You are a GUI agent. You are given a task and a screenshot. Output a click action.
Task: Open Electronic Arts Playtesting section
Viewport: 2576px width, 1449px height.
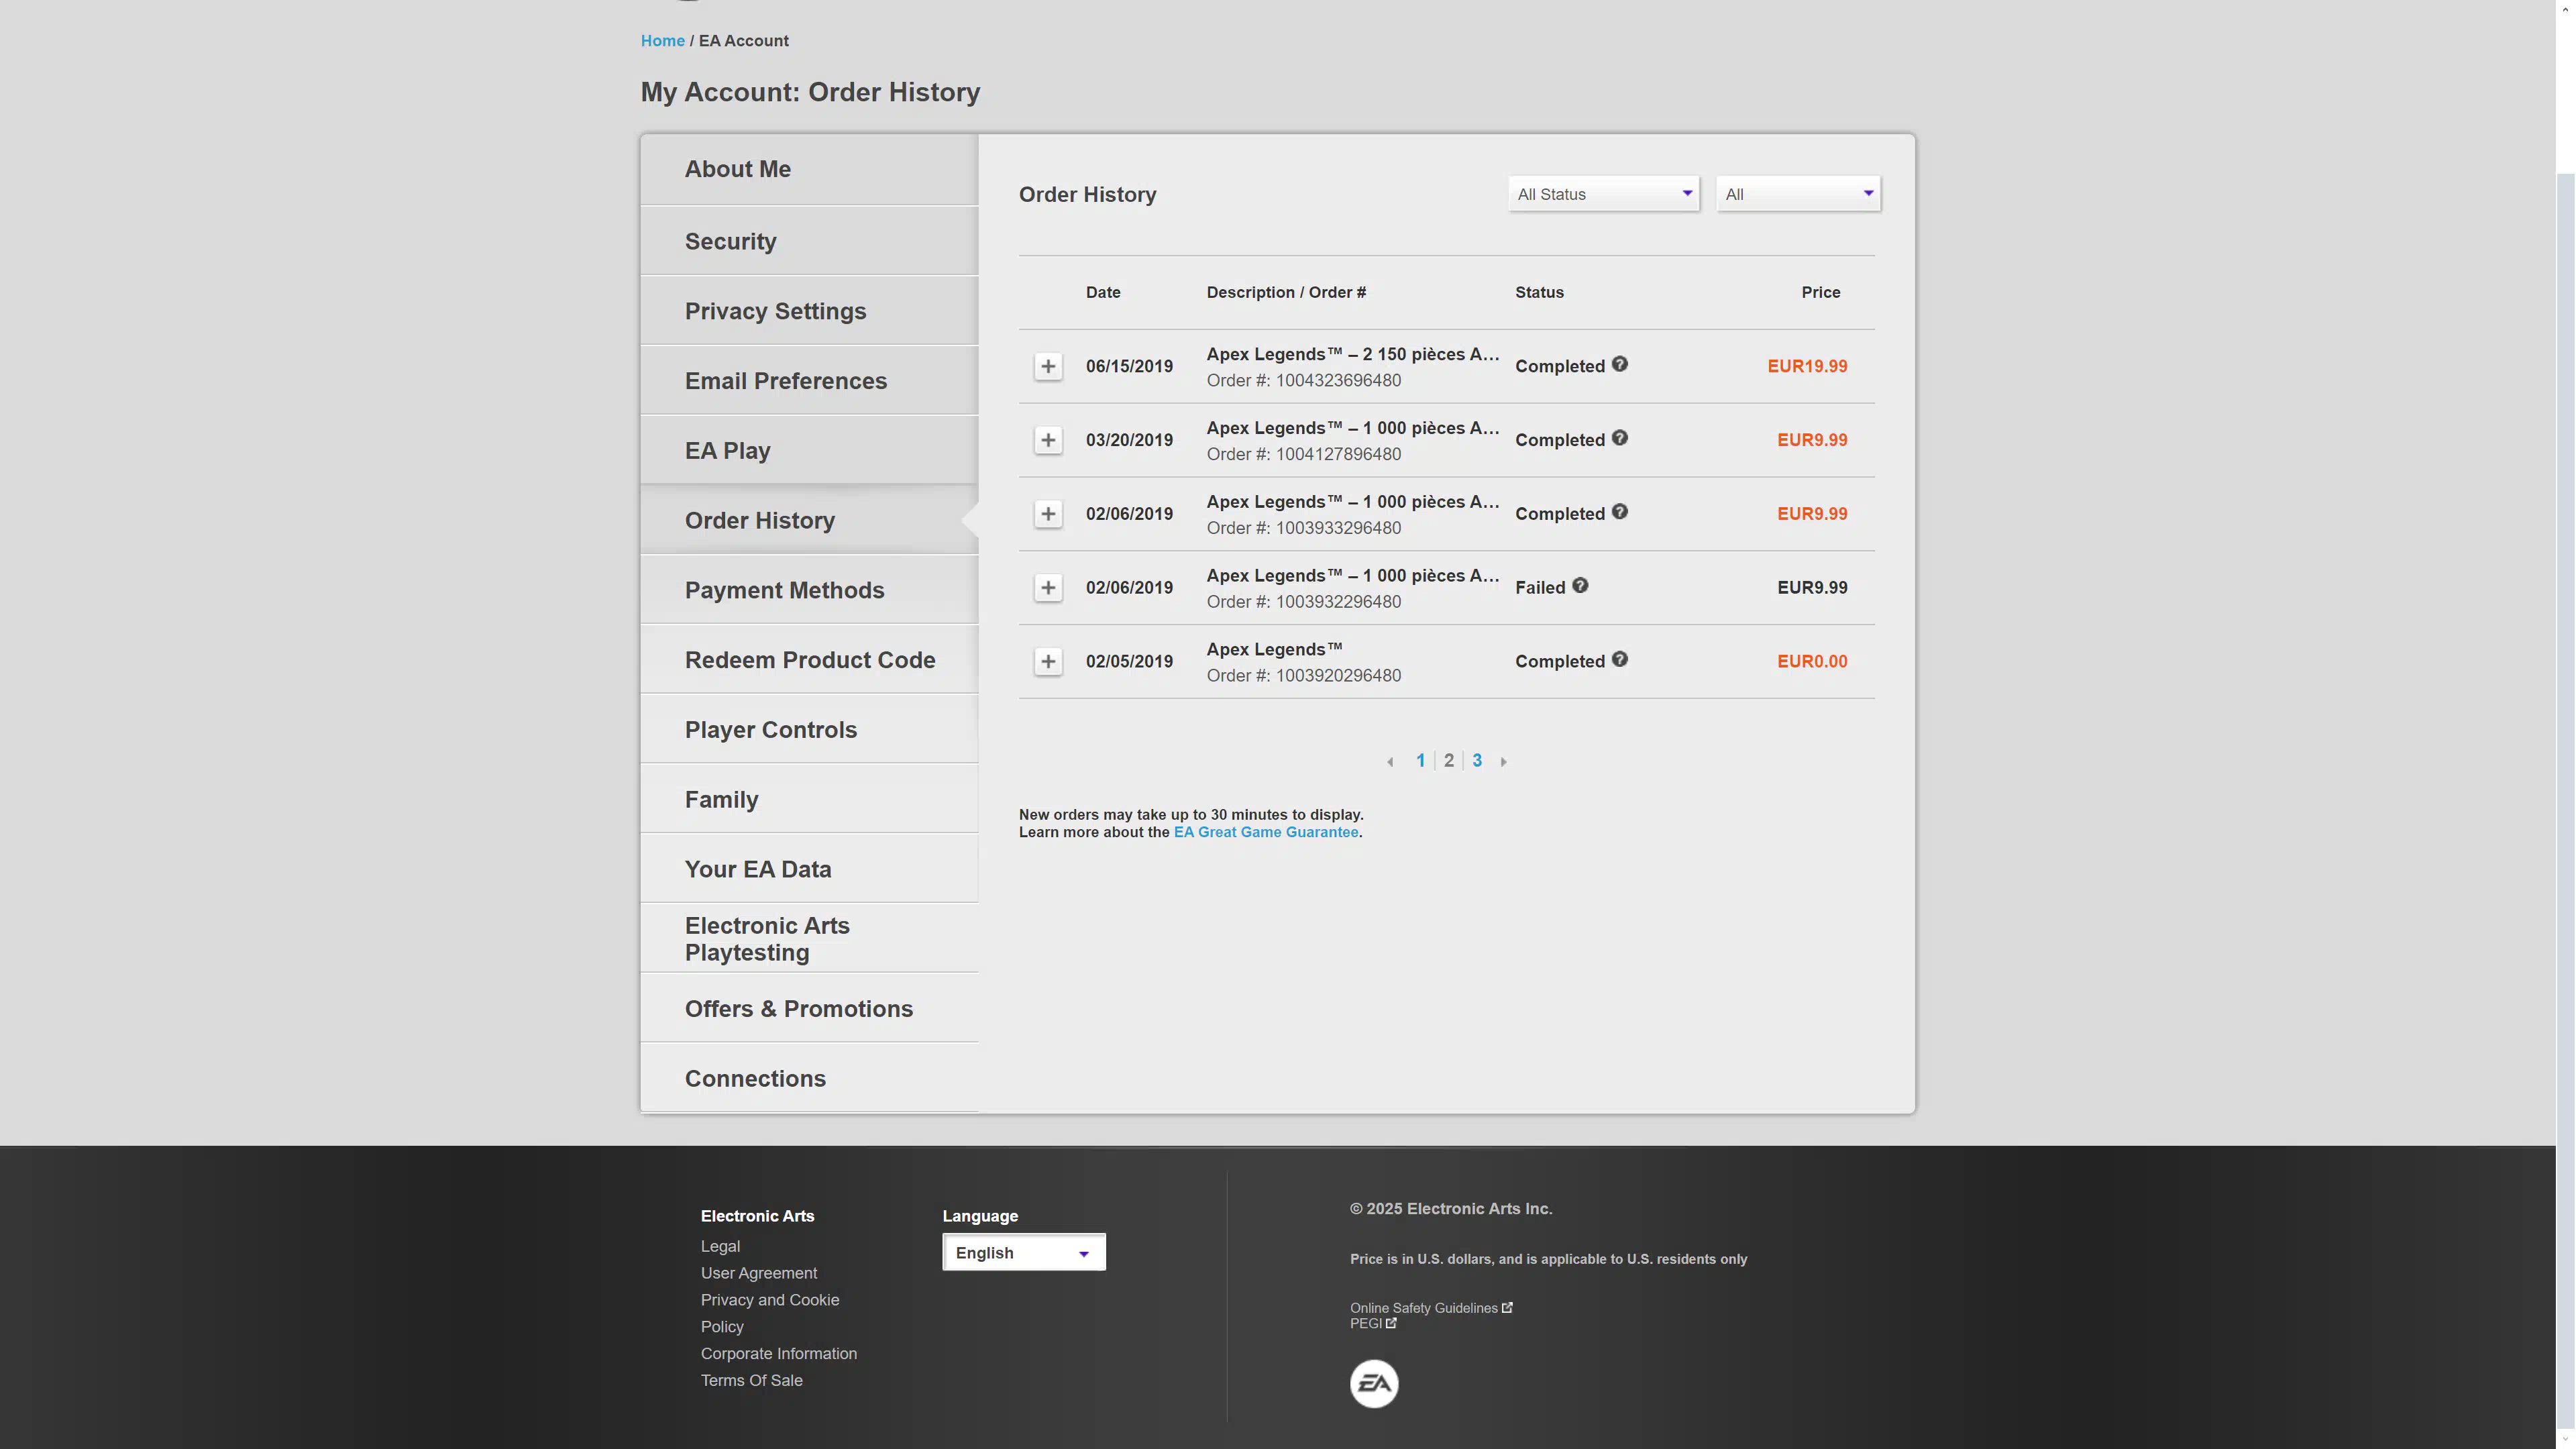click(x=809, y=939)
